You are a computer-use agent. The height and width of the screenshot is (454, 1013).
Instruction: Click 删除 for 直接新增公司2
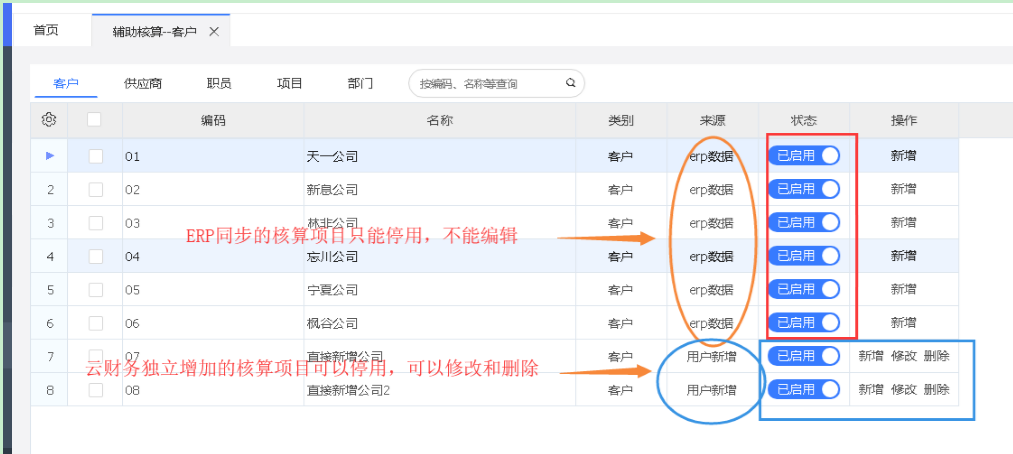coord(936,389)
